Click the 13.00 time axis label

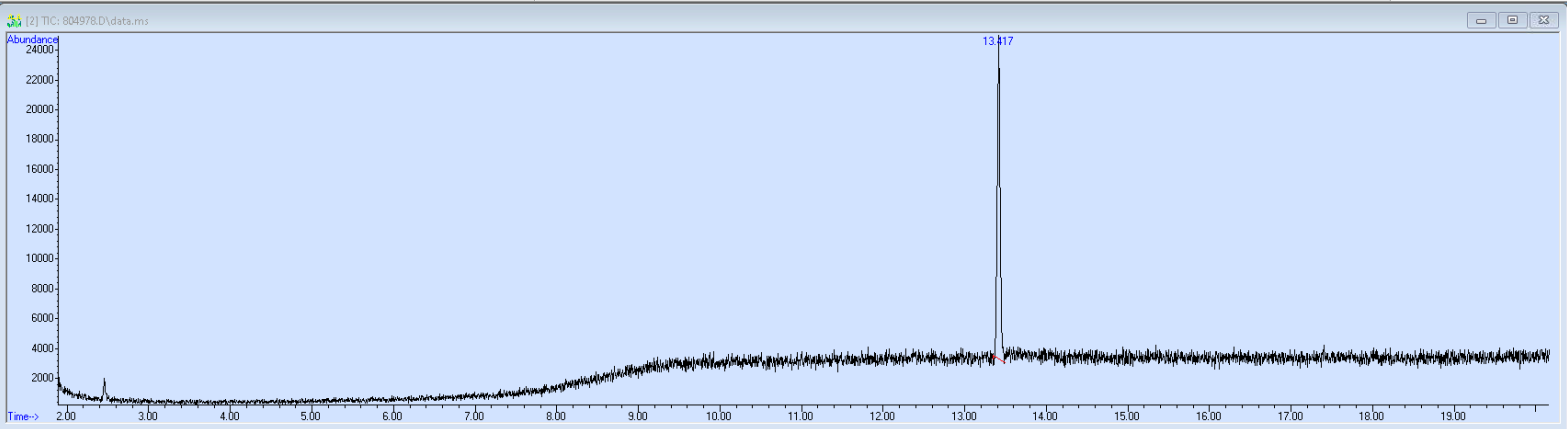pyautogui.click(x=963, y=415)
